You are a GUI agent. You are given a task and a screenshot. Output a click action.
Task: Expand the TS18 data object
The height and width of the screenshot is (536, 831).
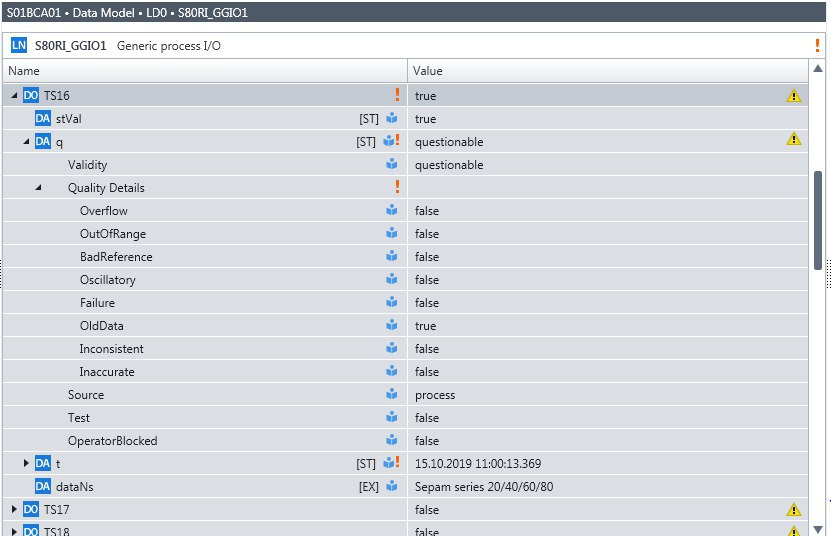point(14,531)
